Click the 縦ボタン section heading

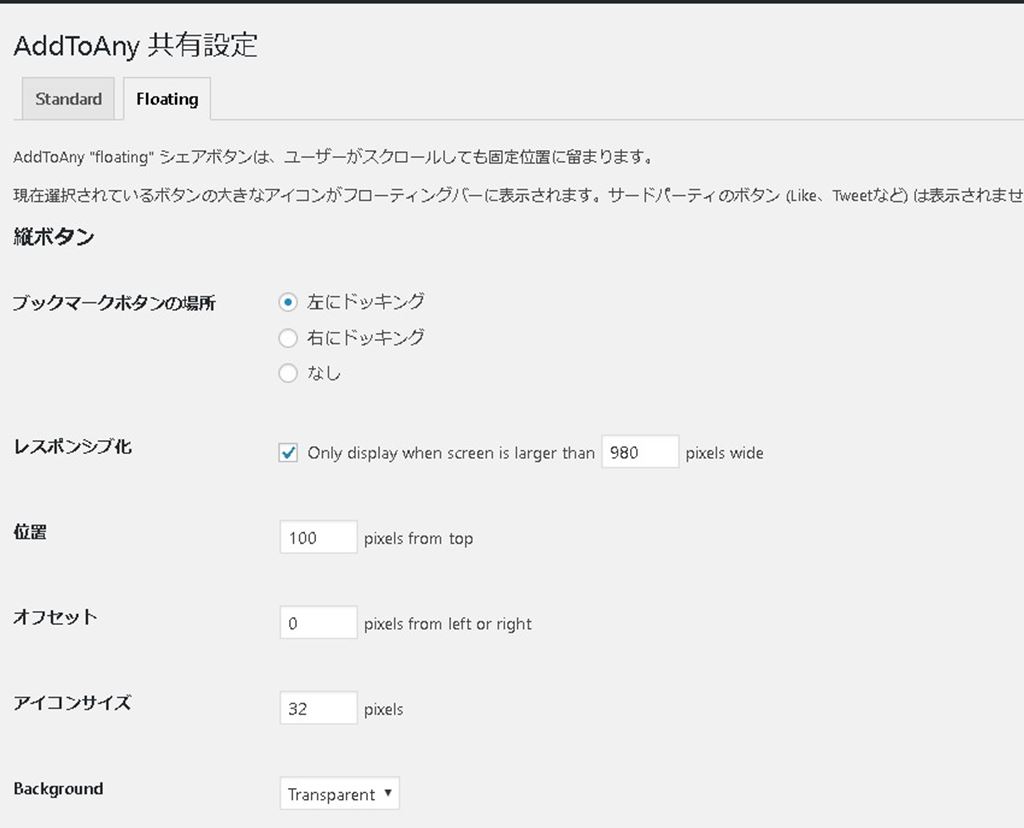pyautogui.click(x=54, y=237)
